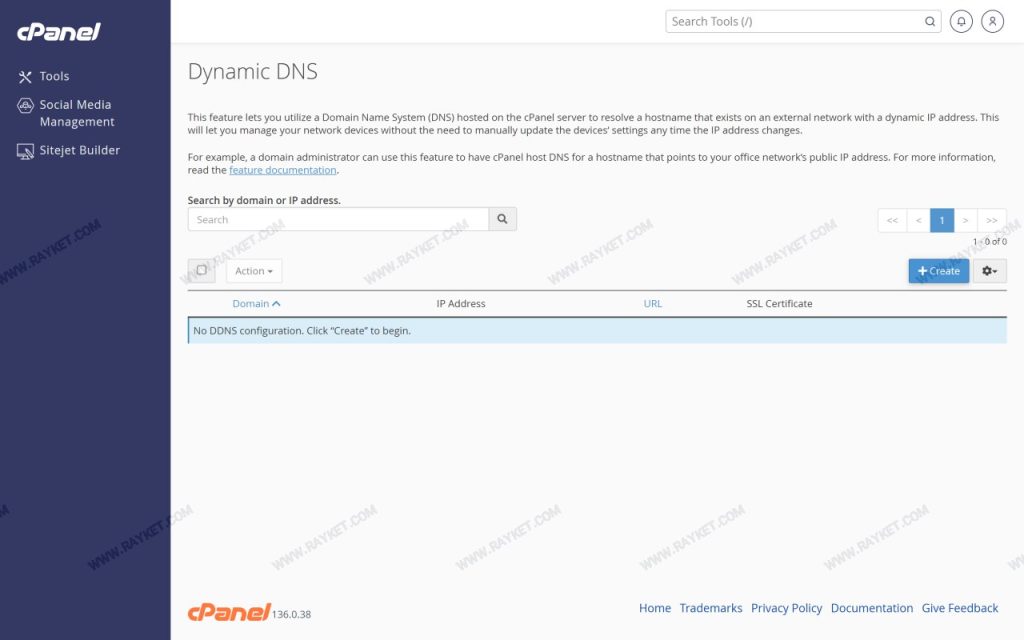Go to last page with >> button
Image resolution: width=1024 pixels, height=640 pixels.
991,221
